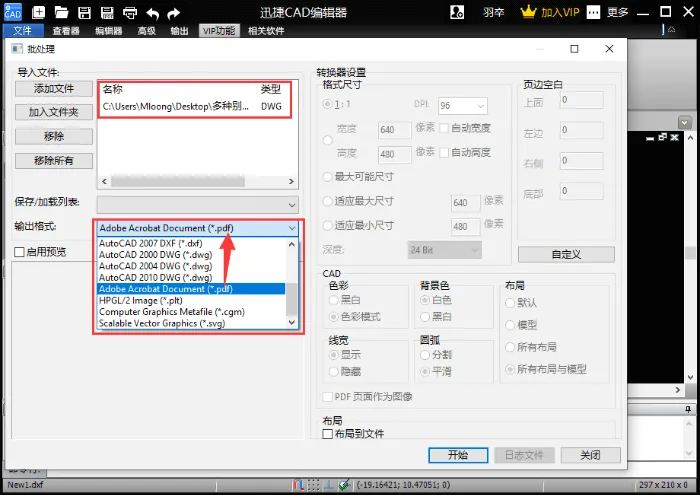Choose AutoCAD 2004 DWG (*.dwg) option
This screenshot has height=495, width=700.
coord(191,266)
